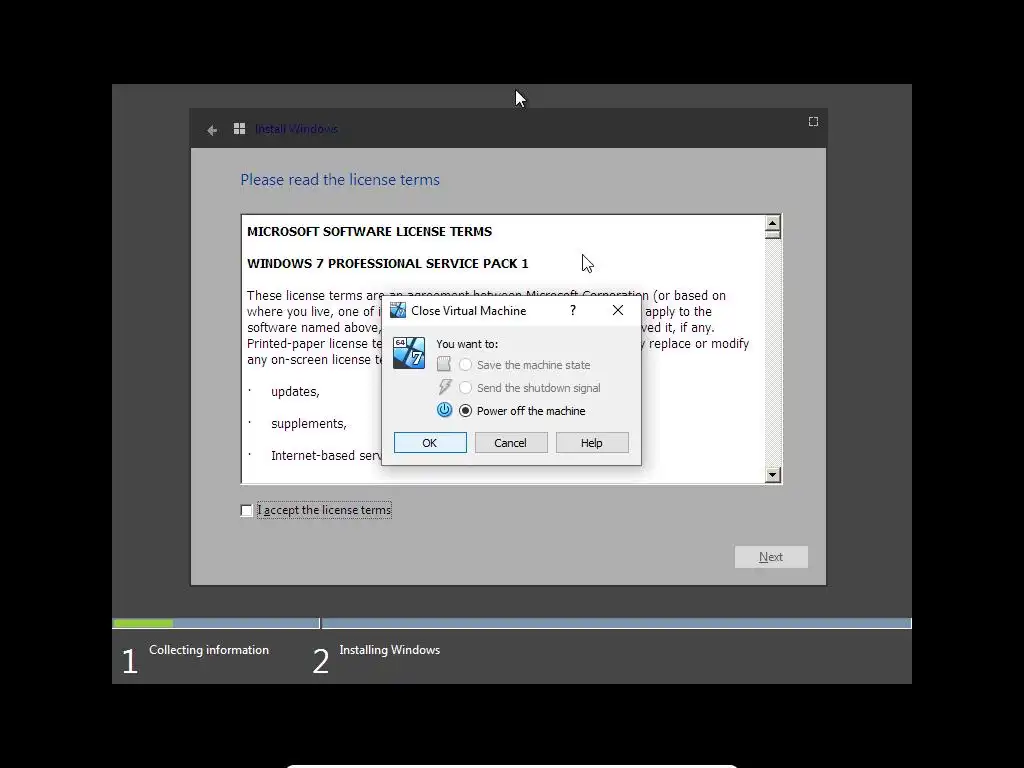The height and width of the screenshot is (768, 1024).
Task: Click the Next button in the installer
Action: (x=771, y=557)
